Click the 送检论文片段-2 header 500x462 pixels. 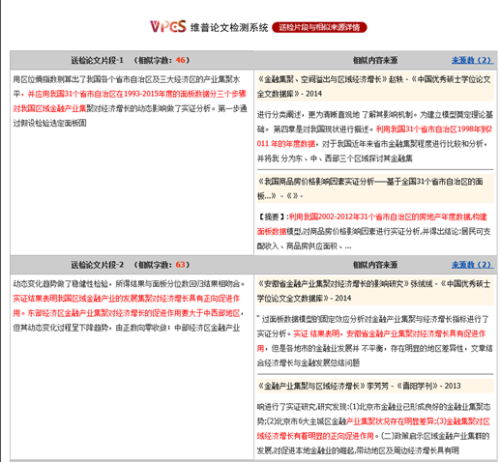click(x=97, y=265)
